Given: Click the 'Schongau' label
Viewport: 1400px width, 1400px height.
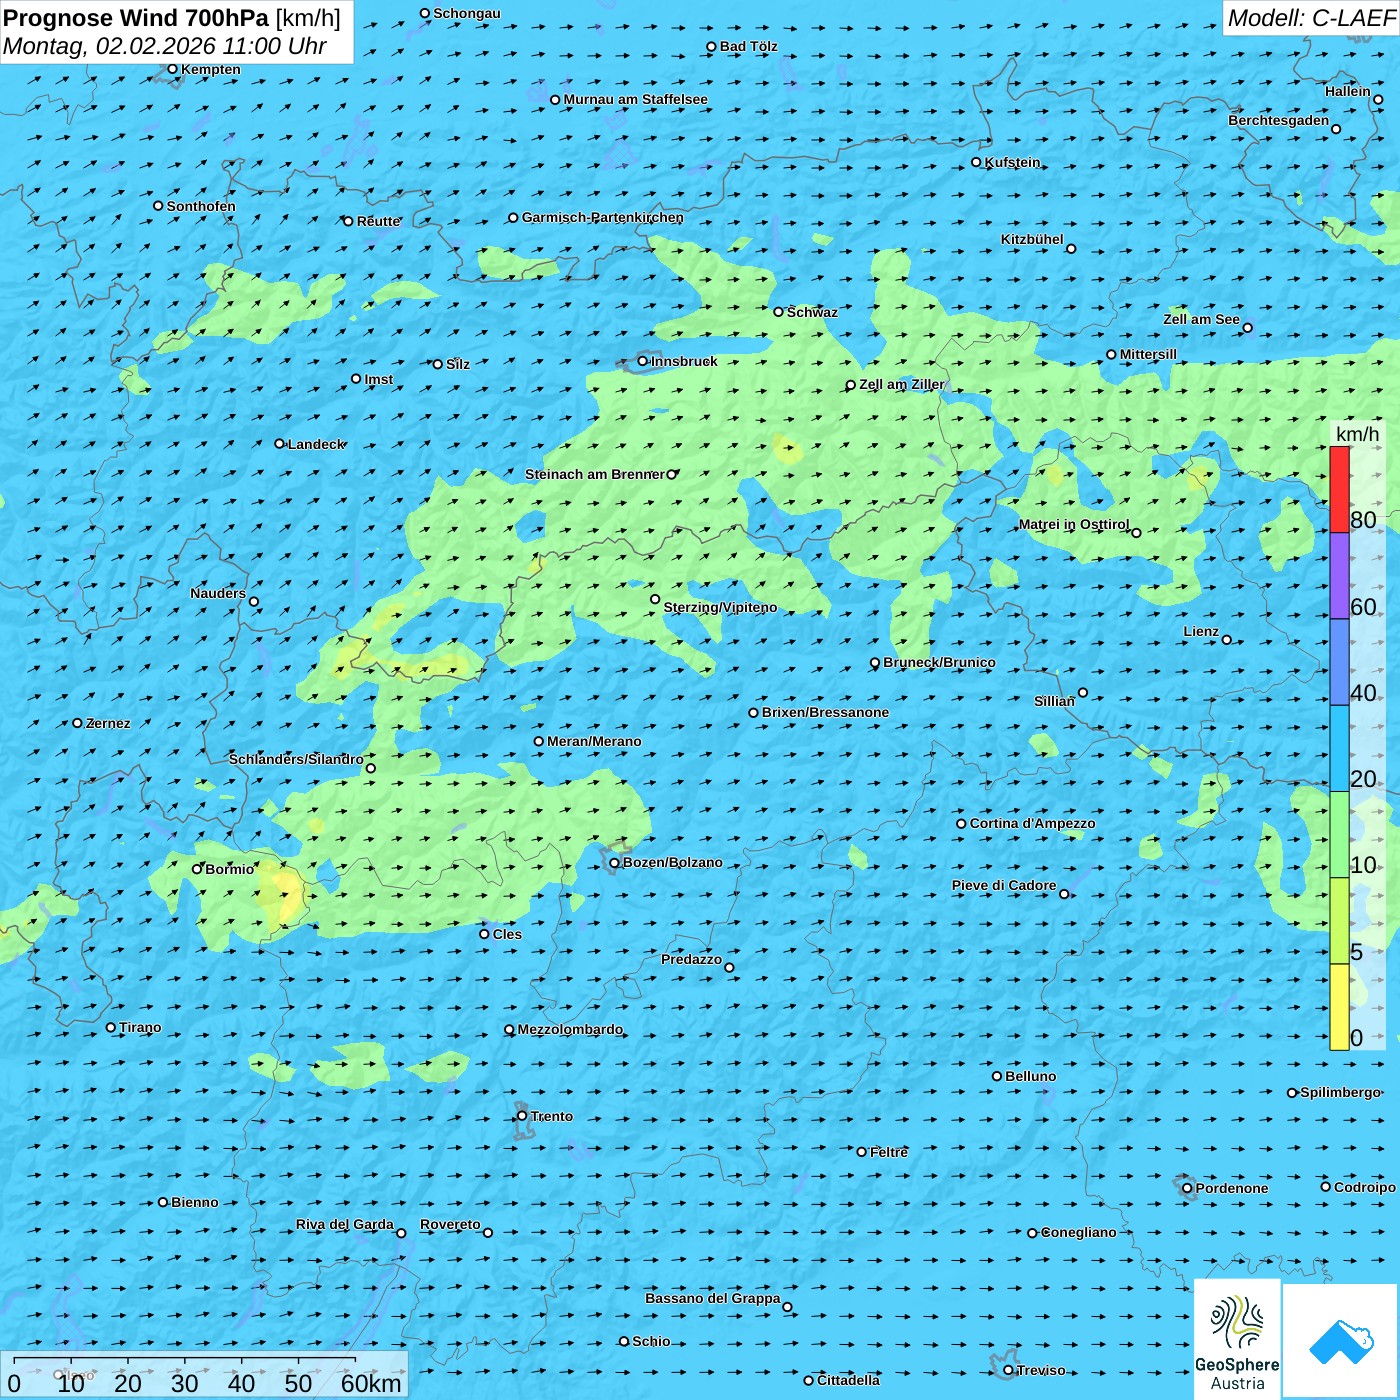Looking at the screenshot, I should tap(466, 13).
